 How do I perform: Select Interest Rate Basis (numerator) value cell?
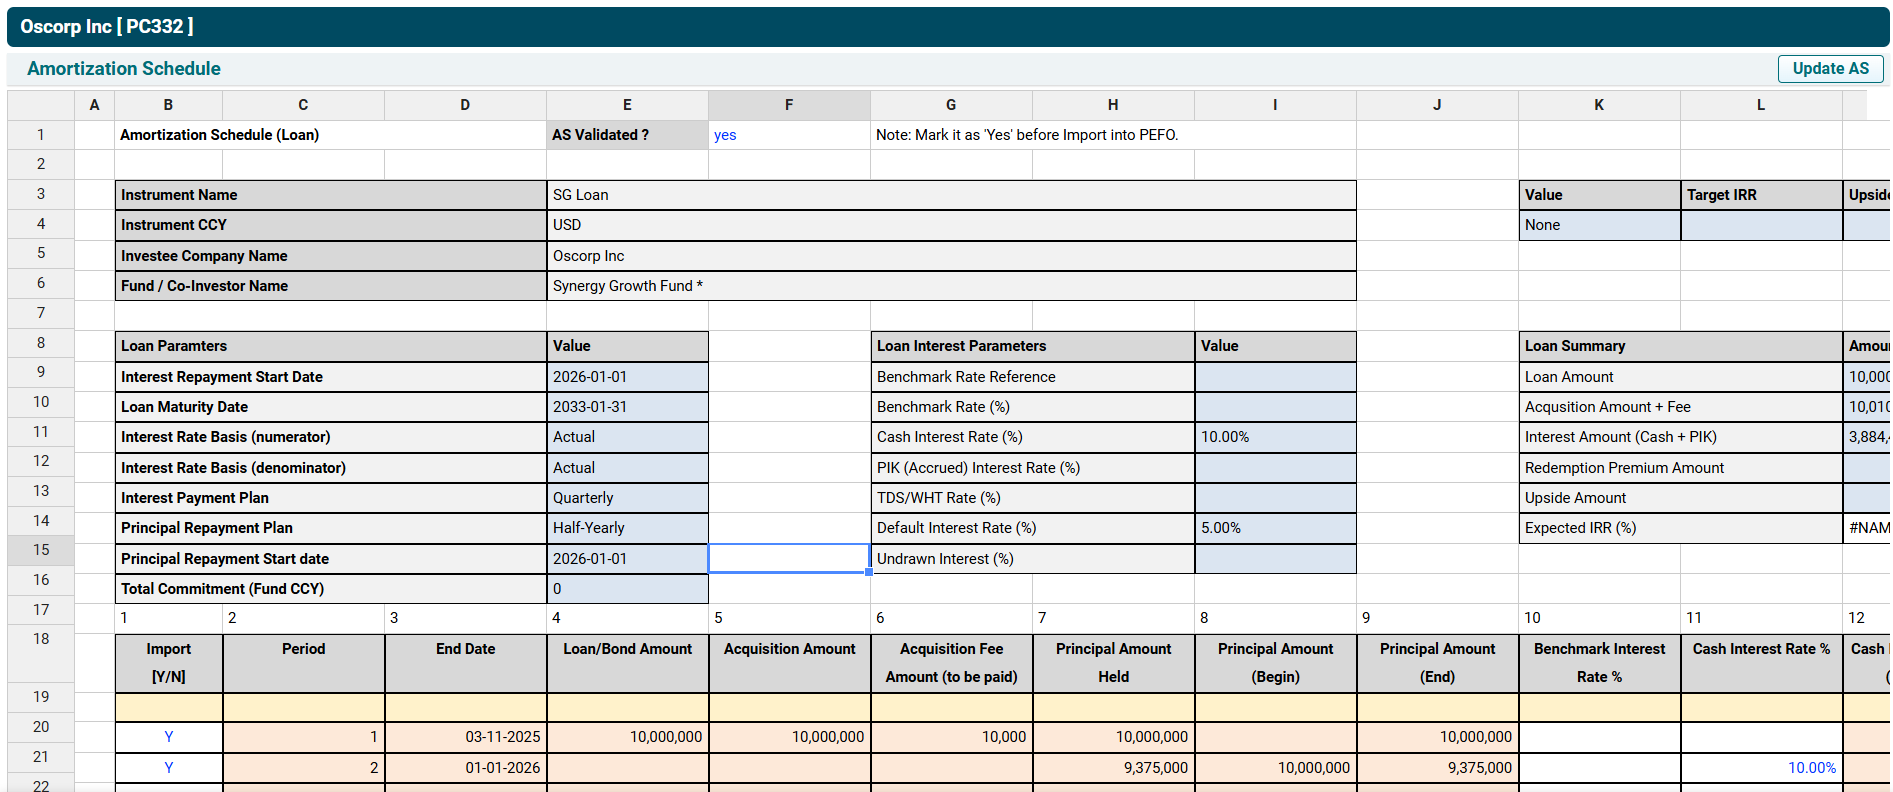coord(627,437)
